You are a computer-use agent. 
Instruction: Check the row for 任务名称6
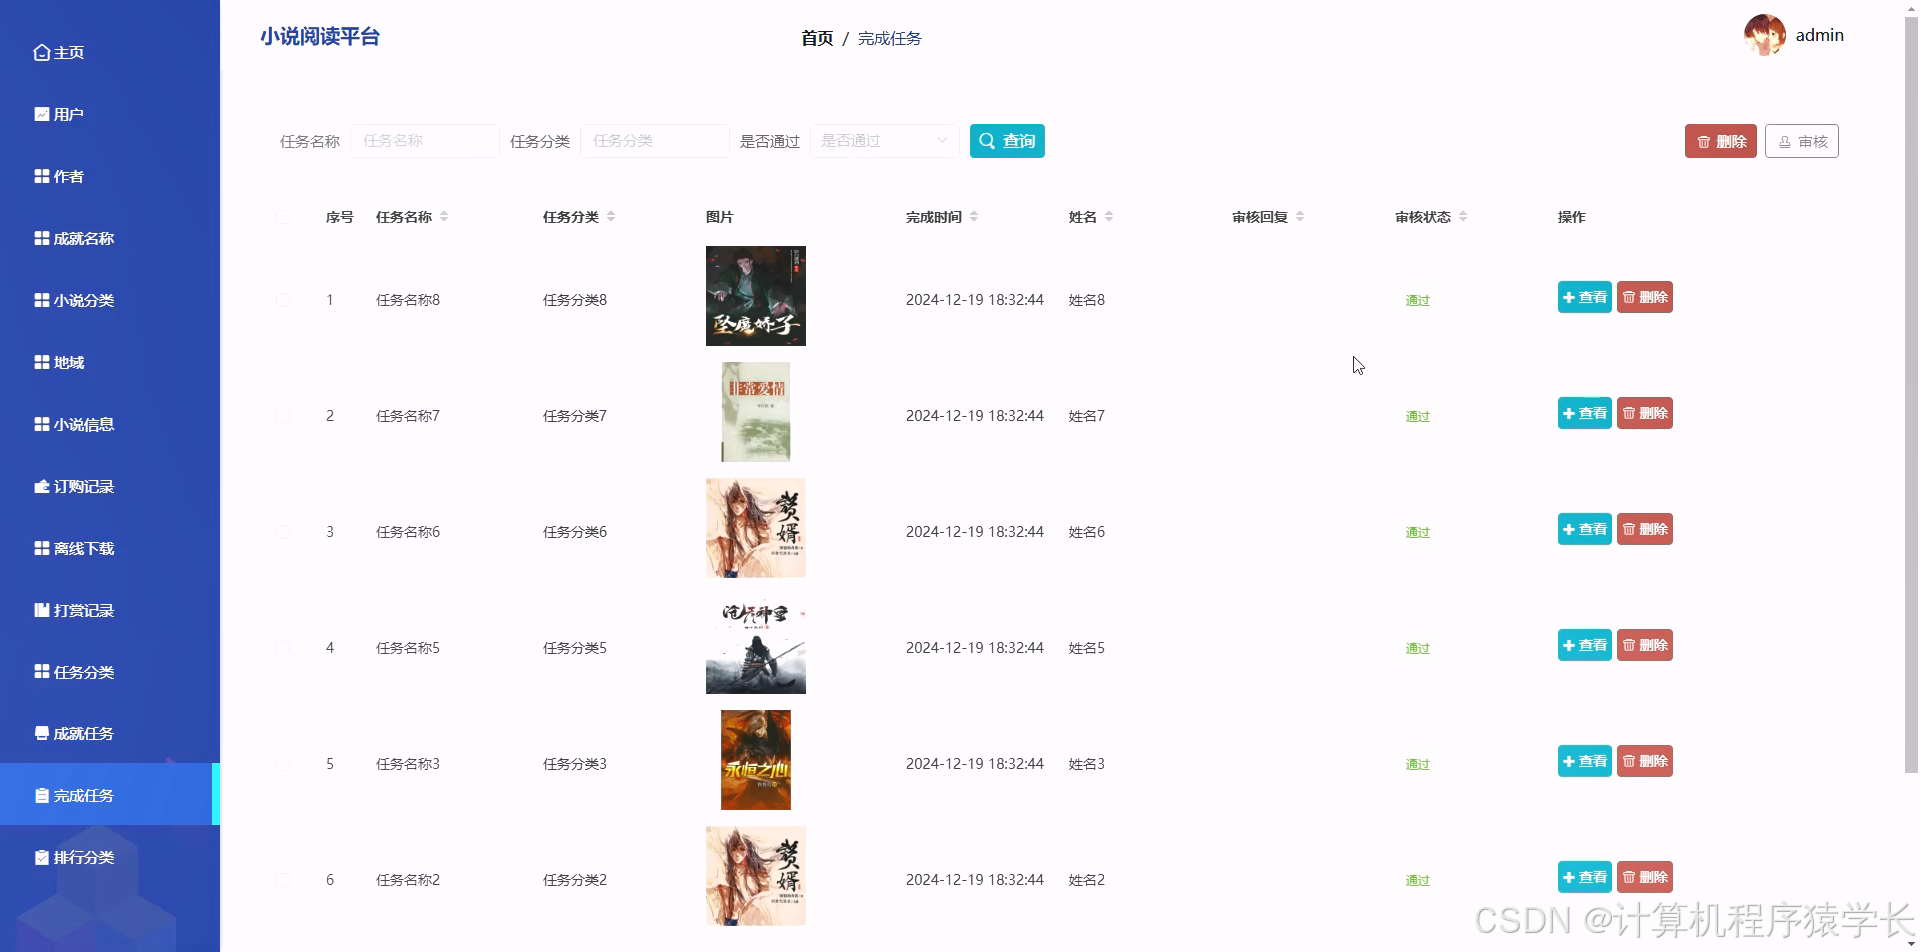click(x=283, y=532)
